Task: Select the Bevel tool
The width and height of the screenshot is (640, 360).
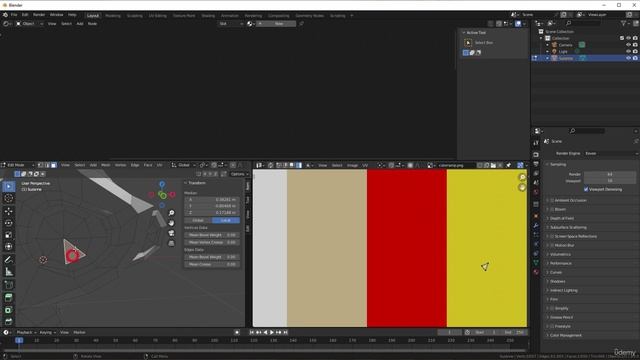Action: [9, 322]
